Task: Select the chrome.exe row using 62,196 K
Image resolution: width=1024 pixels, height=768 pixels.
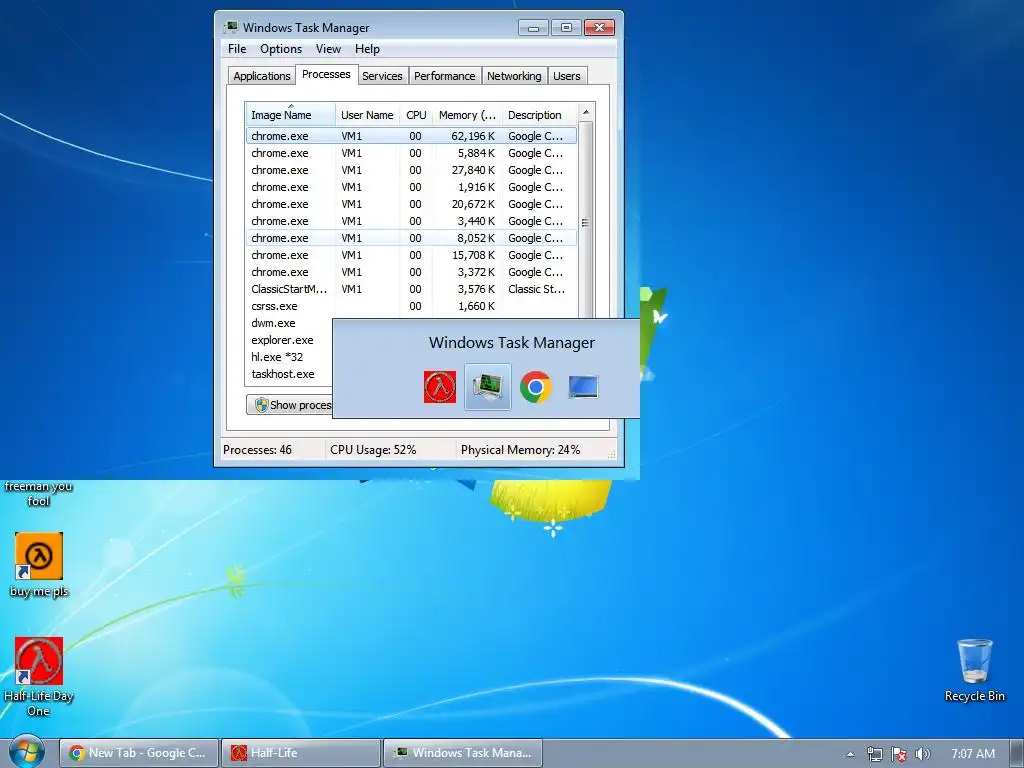Action: 411,136
